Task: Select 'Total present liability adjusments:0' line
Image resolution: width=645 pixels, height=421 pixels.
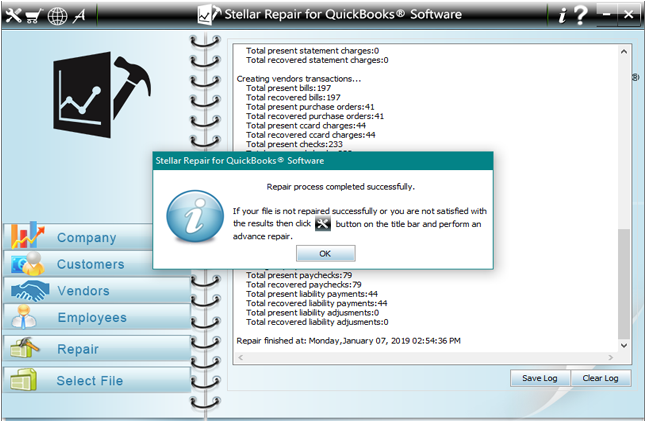Action: 313,313
